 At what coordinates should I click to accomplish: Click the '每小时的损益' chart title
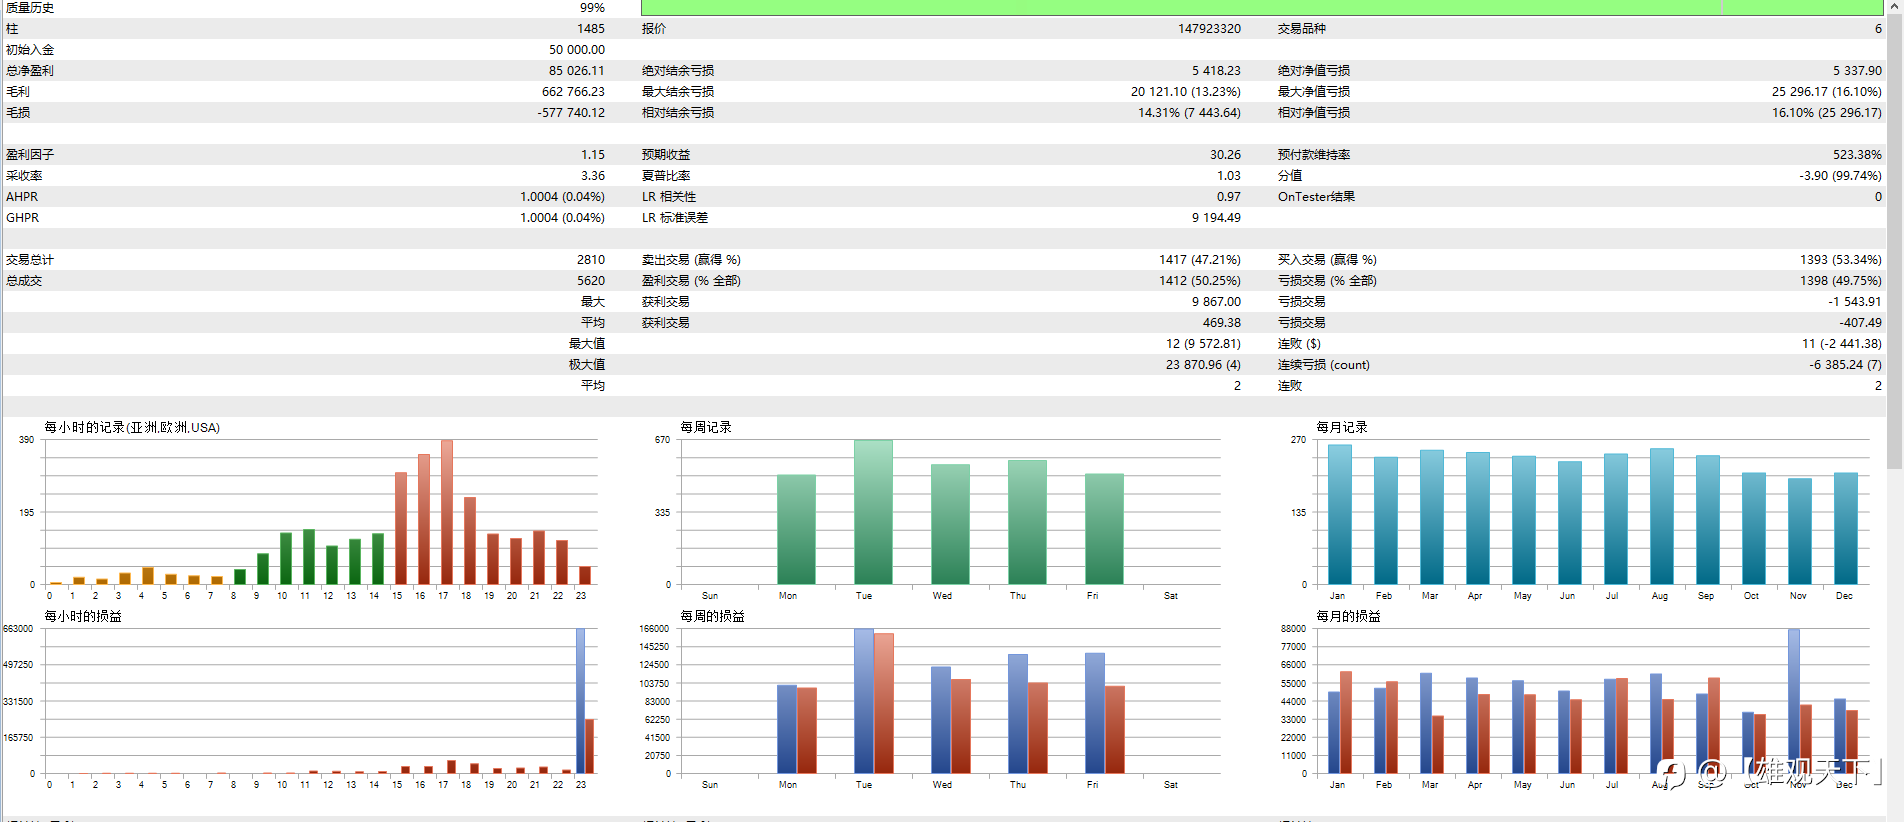pos(83,616)
